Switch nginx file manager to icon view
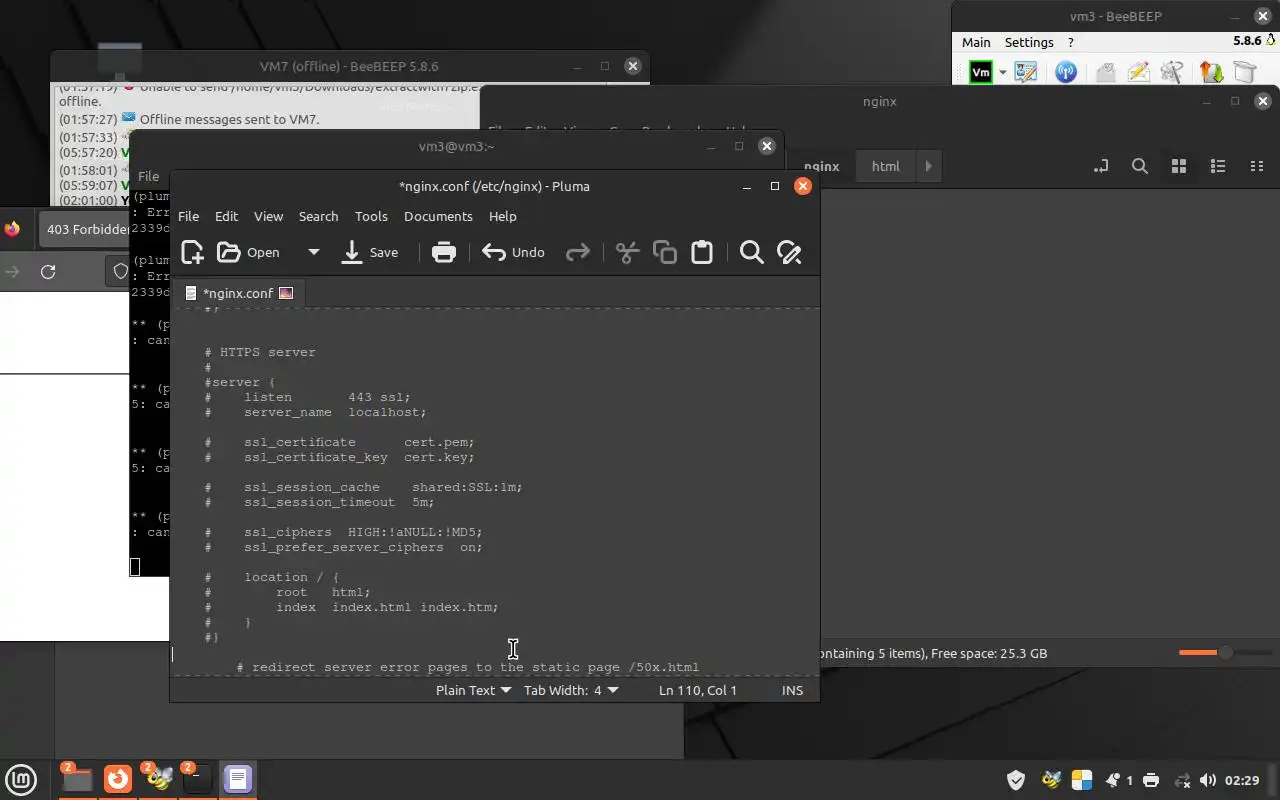This screenshot has height=800, width=1280. [x=1178, y=166]
